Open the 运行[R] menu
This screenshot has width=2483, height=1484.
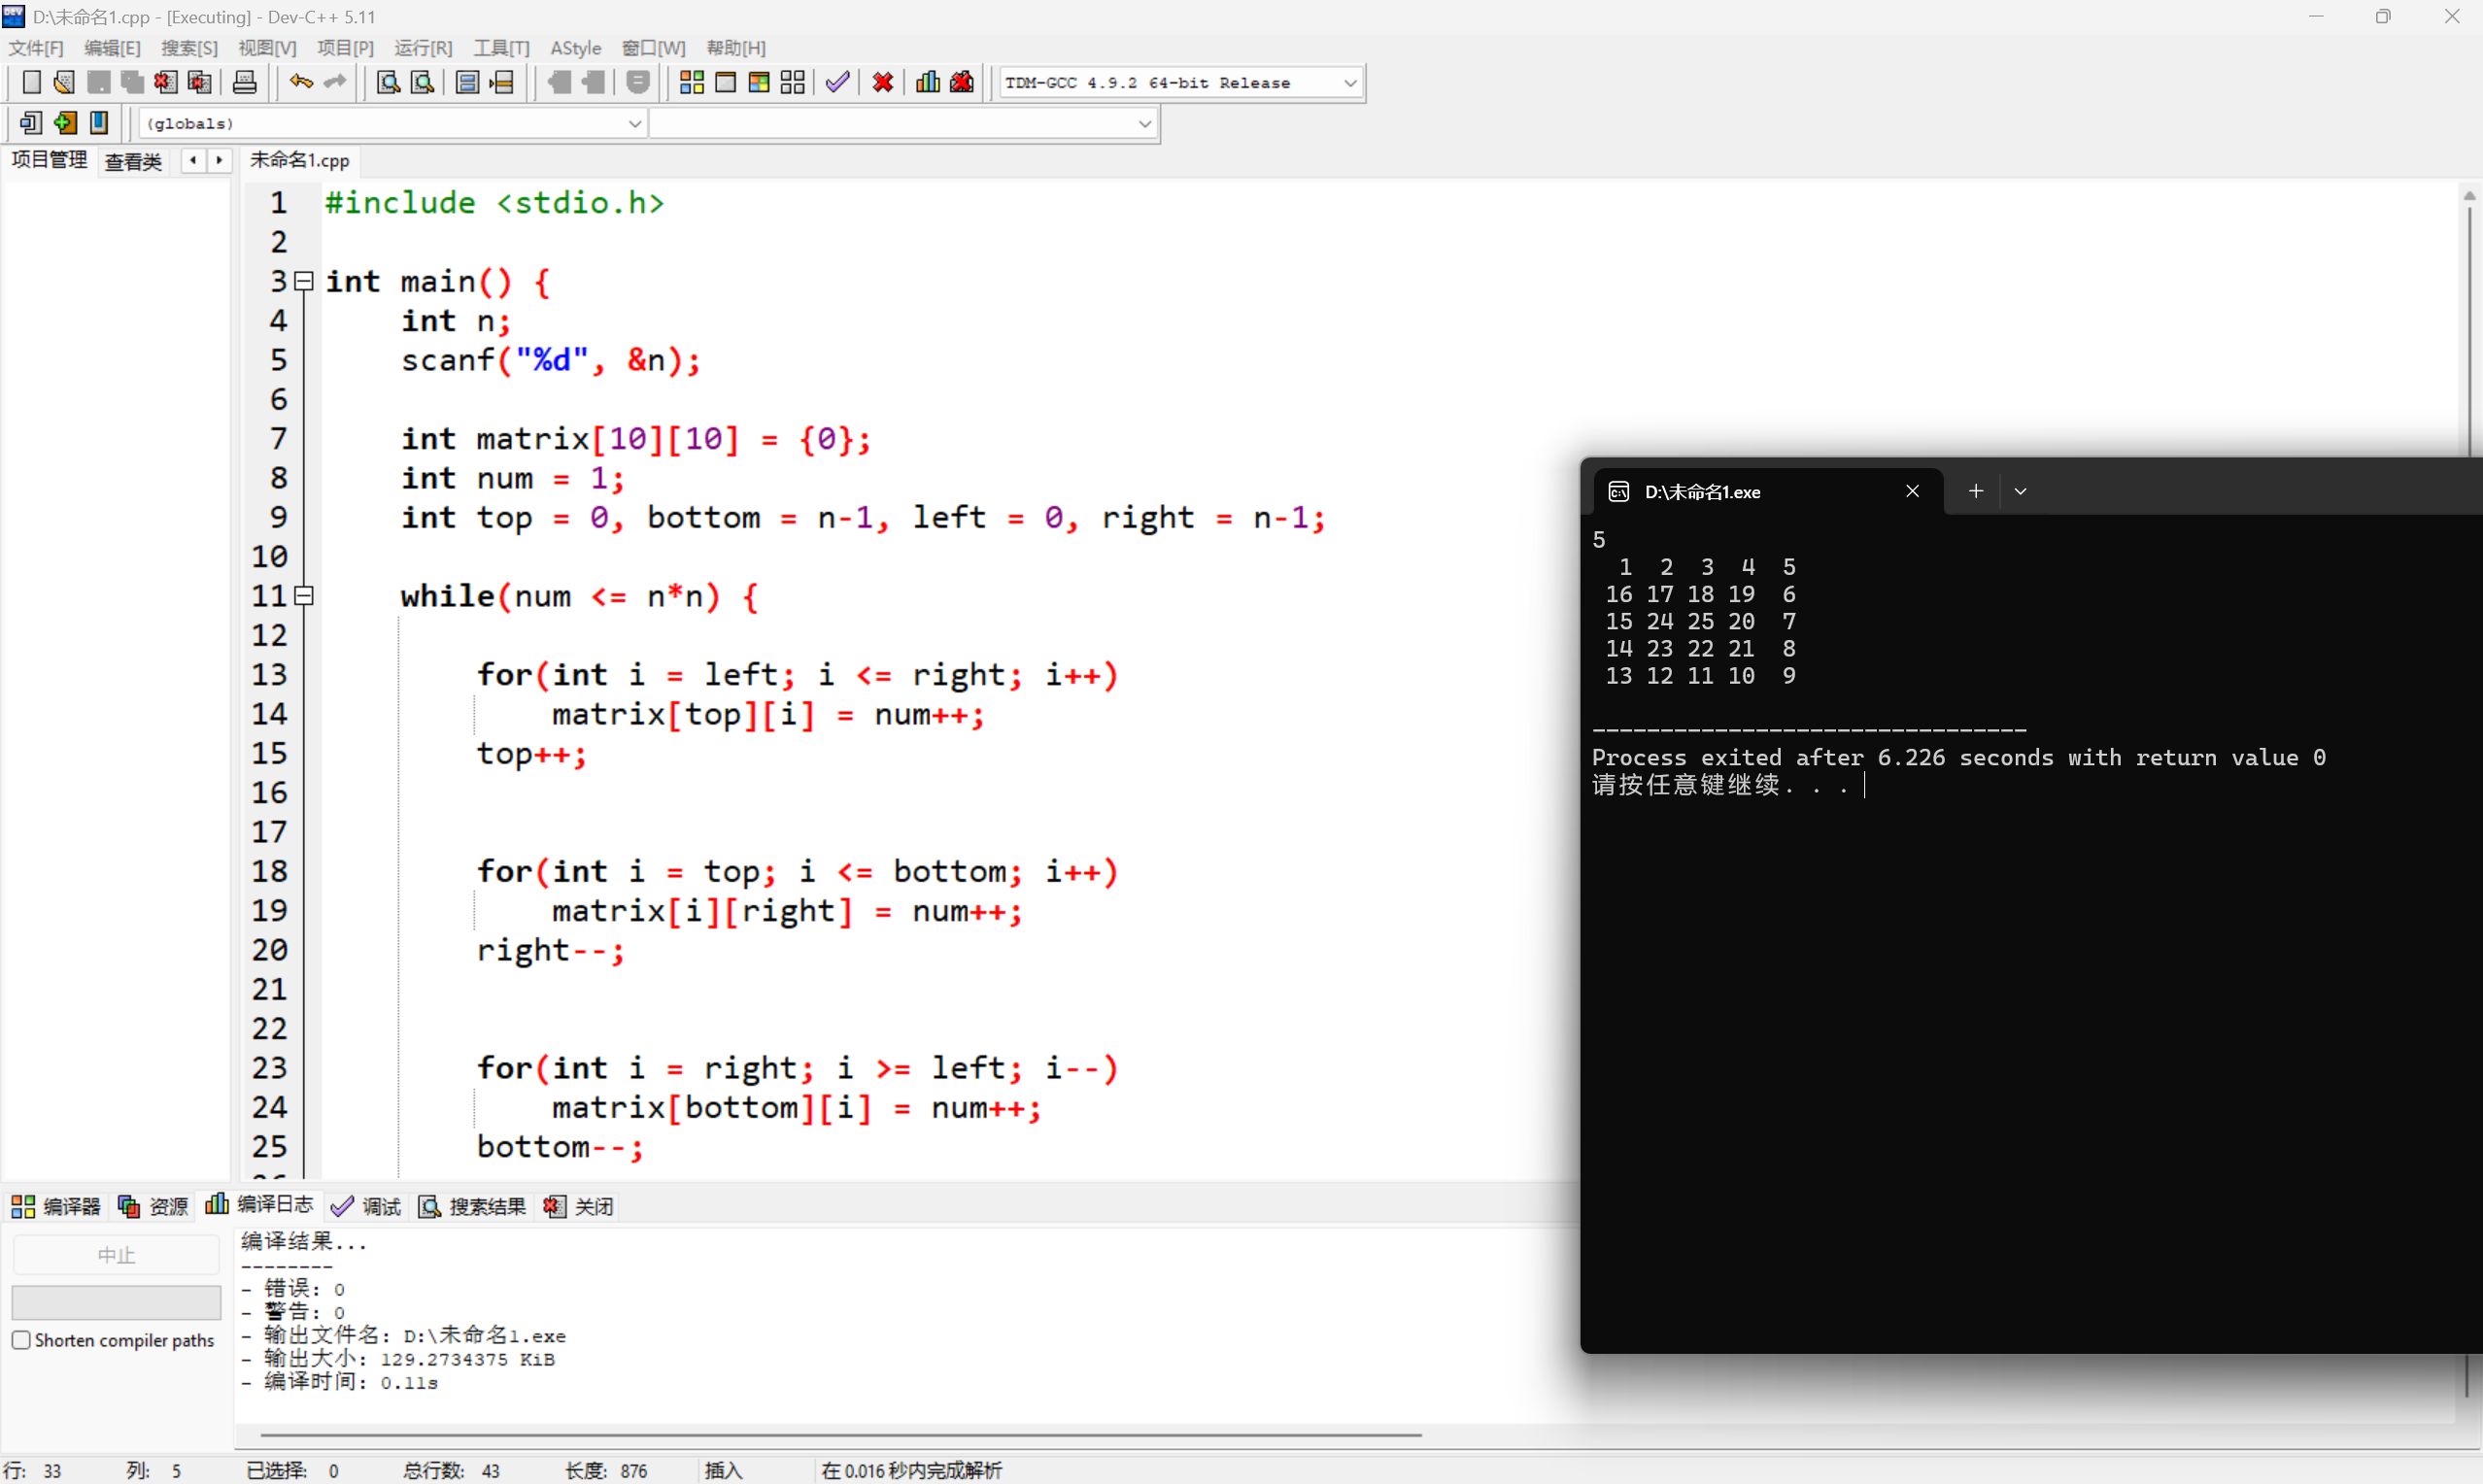click(x=422, y=48)
